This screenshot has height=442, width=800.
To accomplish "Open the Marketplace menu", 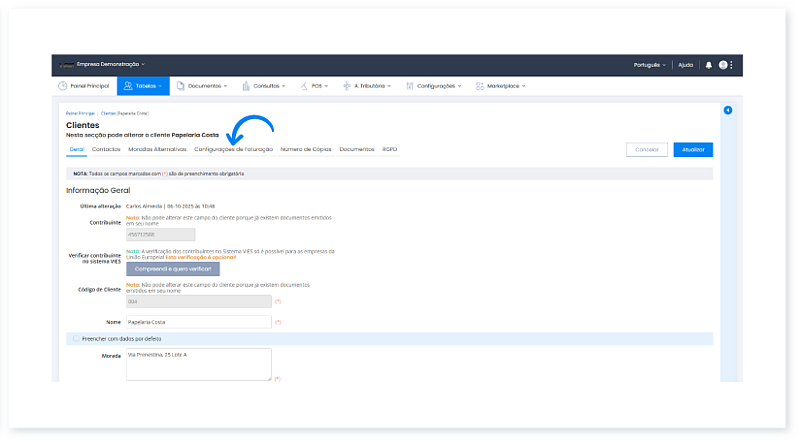I will (x=501, y=86).
